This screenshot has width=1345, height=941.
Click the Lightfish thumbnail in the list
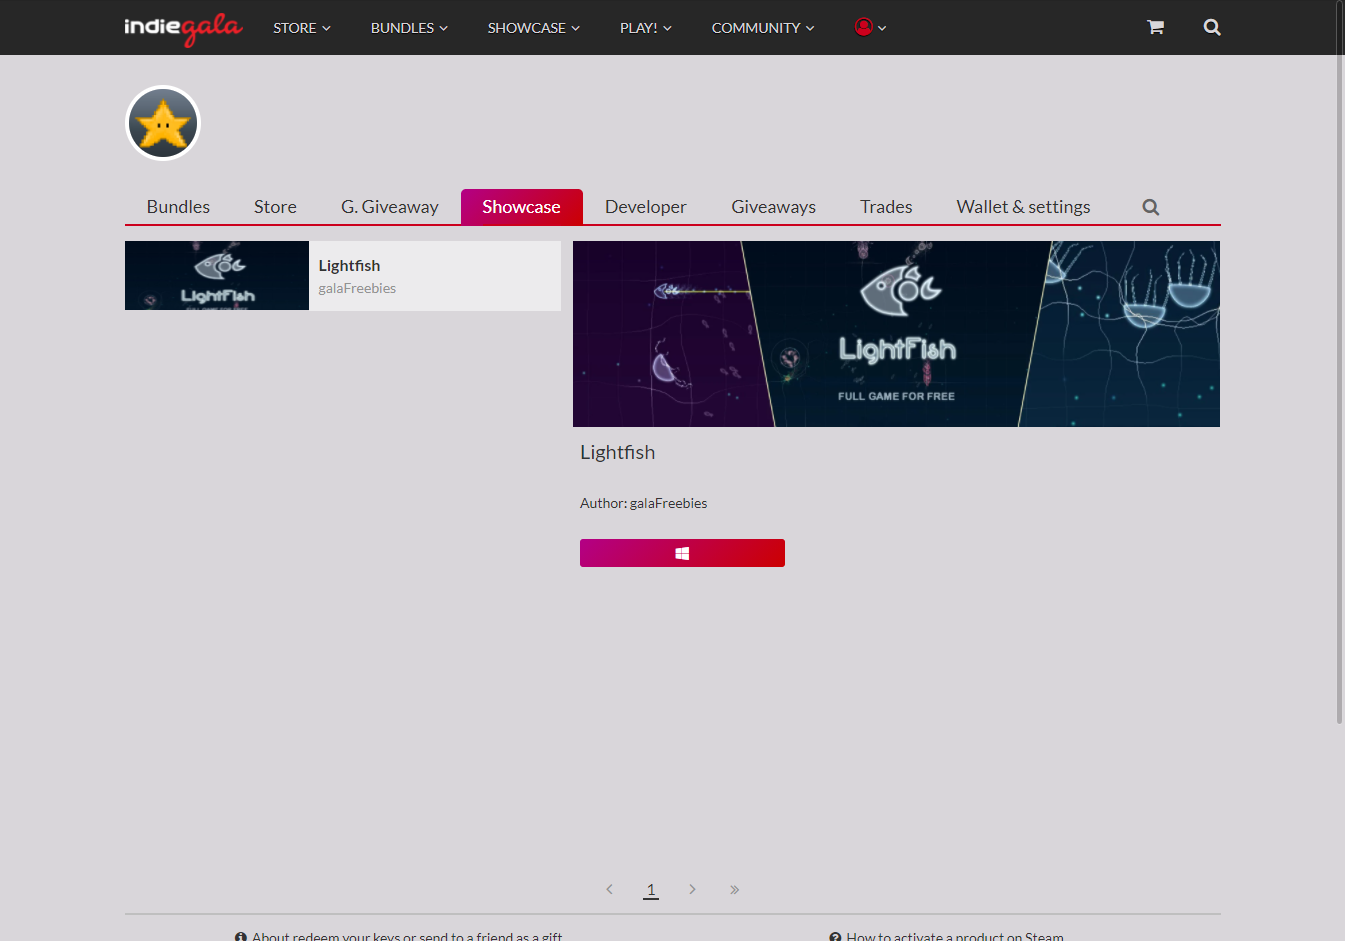coord(217,275)
